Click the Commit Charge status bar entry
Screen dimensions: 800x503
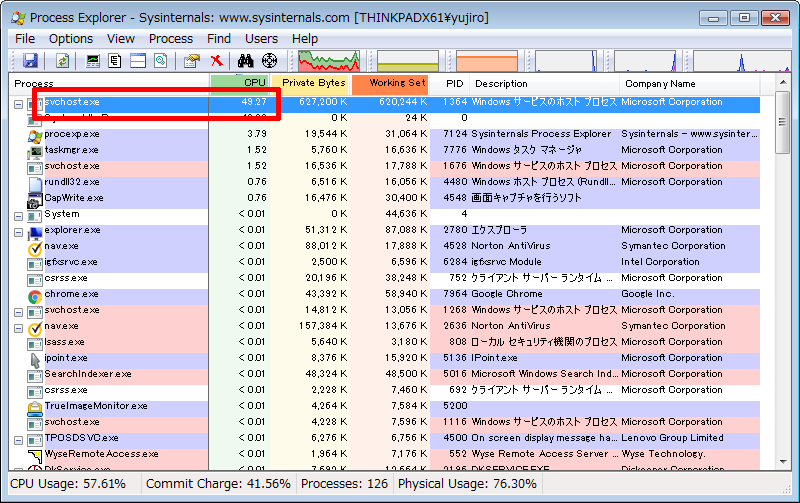tap(218, 484)
